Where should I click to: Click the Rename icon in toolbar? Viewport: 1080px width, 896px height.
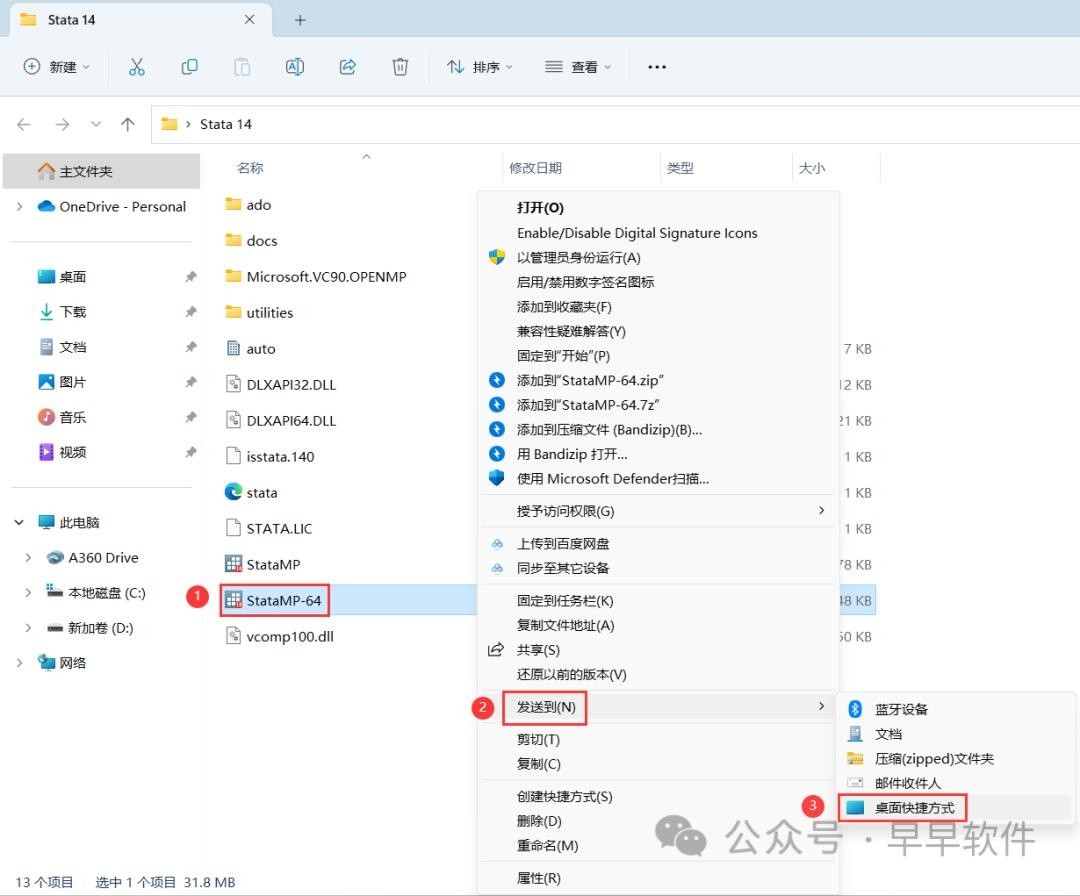tap(295, 67)
